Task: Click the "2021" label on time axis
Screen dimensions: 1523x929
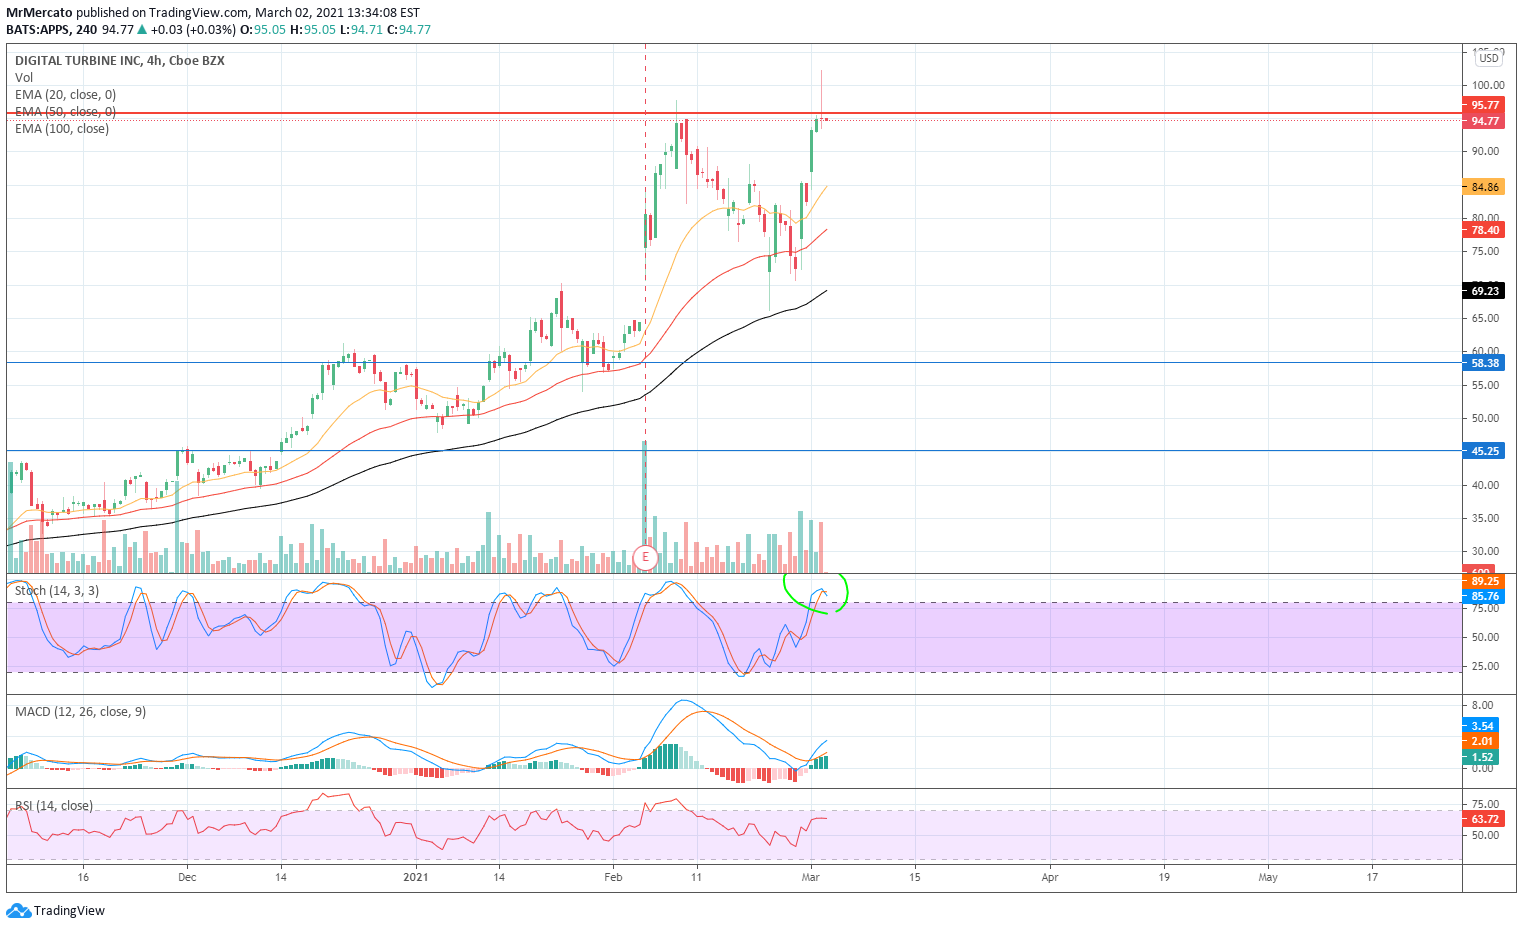Action: [x=416, y=878]
